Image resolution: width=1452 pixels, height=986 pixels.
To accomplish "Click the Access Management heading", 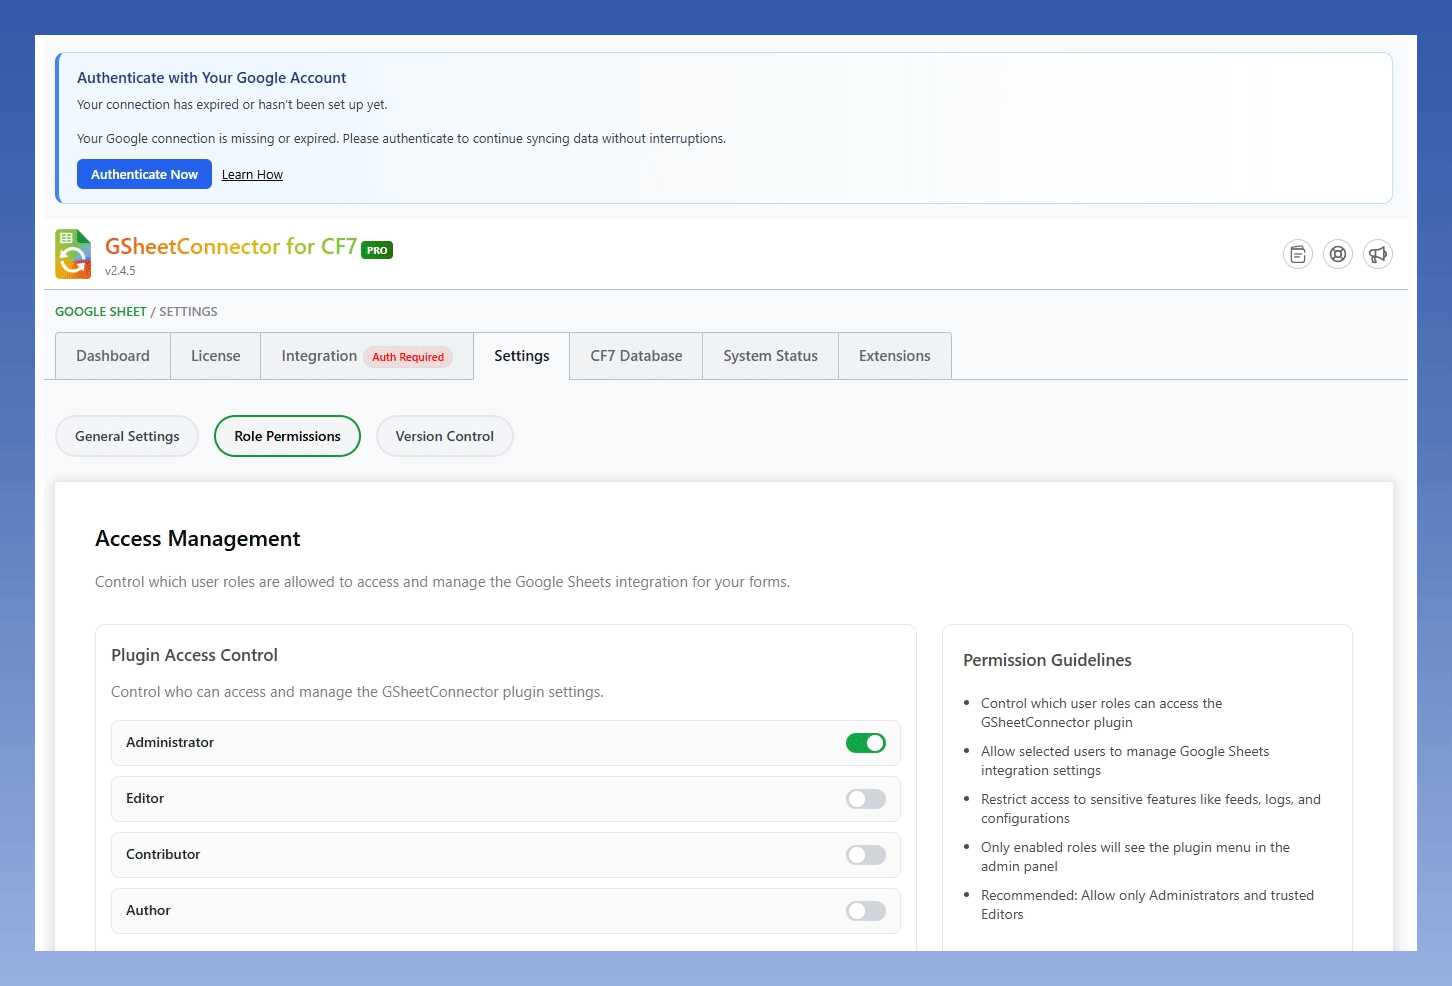I will [198, 539].
